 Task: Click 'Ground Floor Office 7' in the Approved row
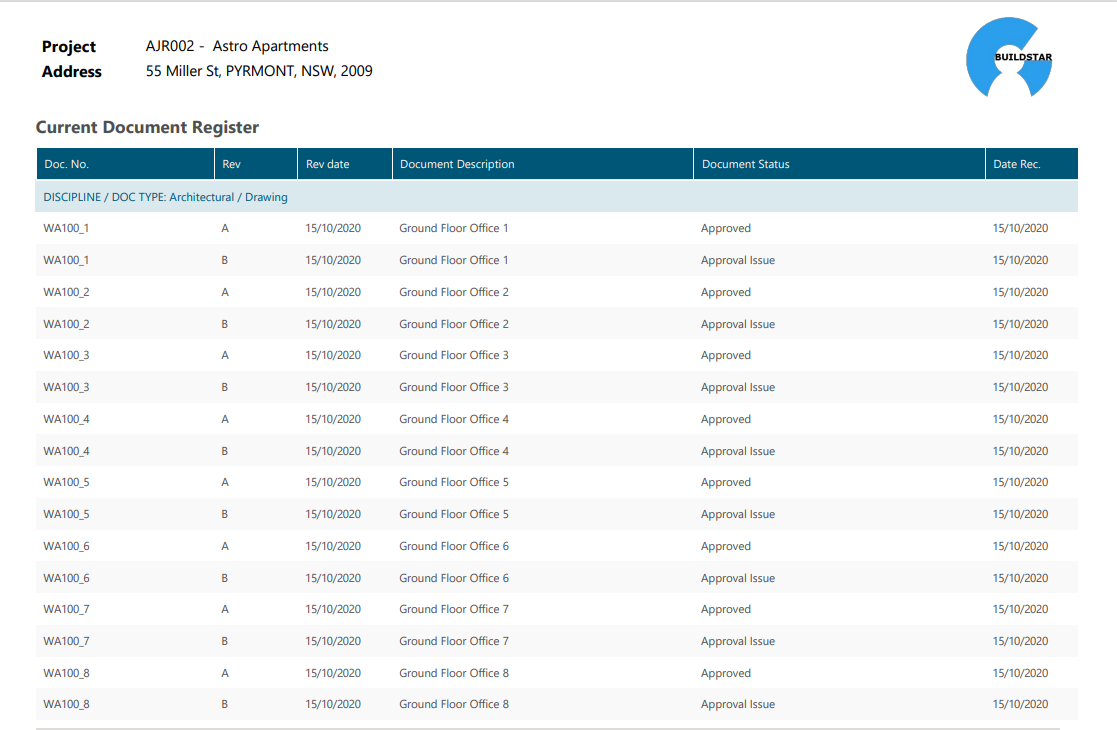(x=454, y=610)
